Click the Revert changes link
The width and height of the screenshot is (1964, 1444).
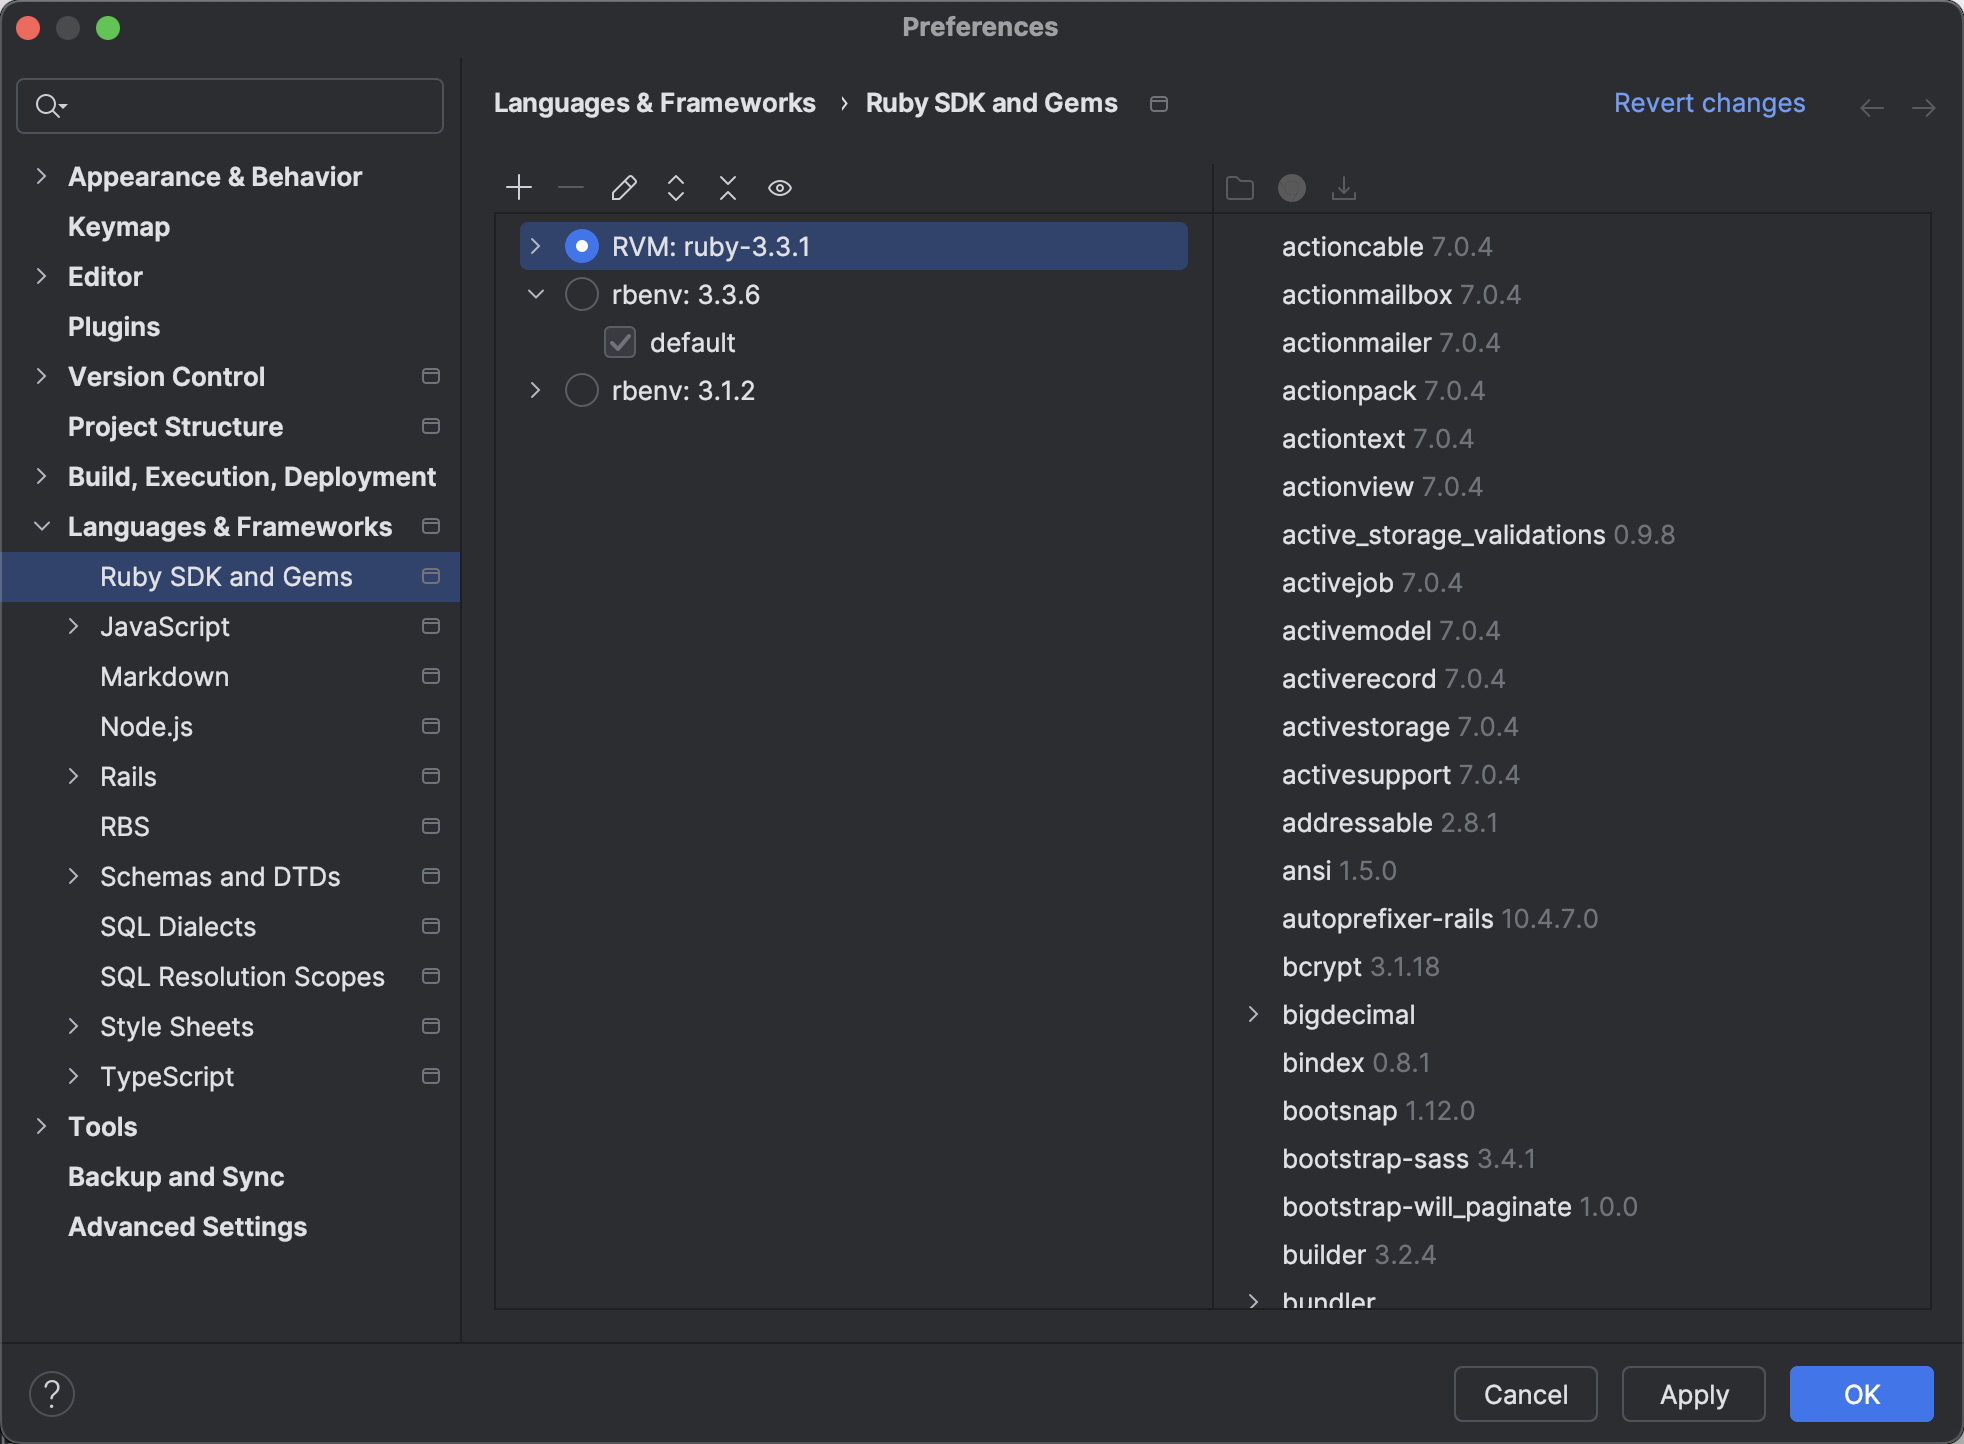[x=1709, y=103]
